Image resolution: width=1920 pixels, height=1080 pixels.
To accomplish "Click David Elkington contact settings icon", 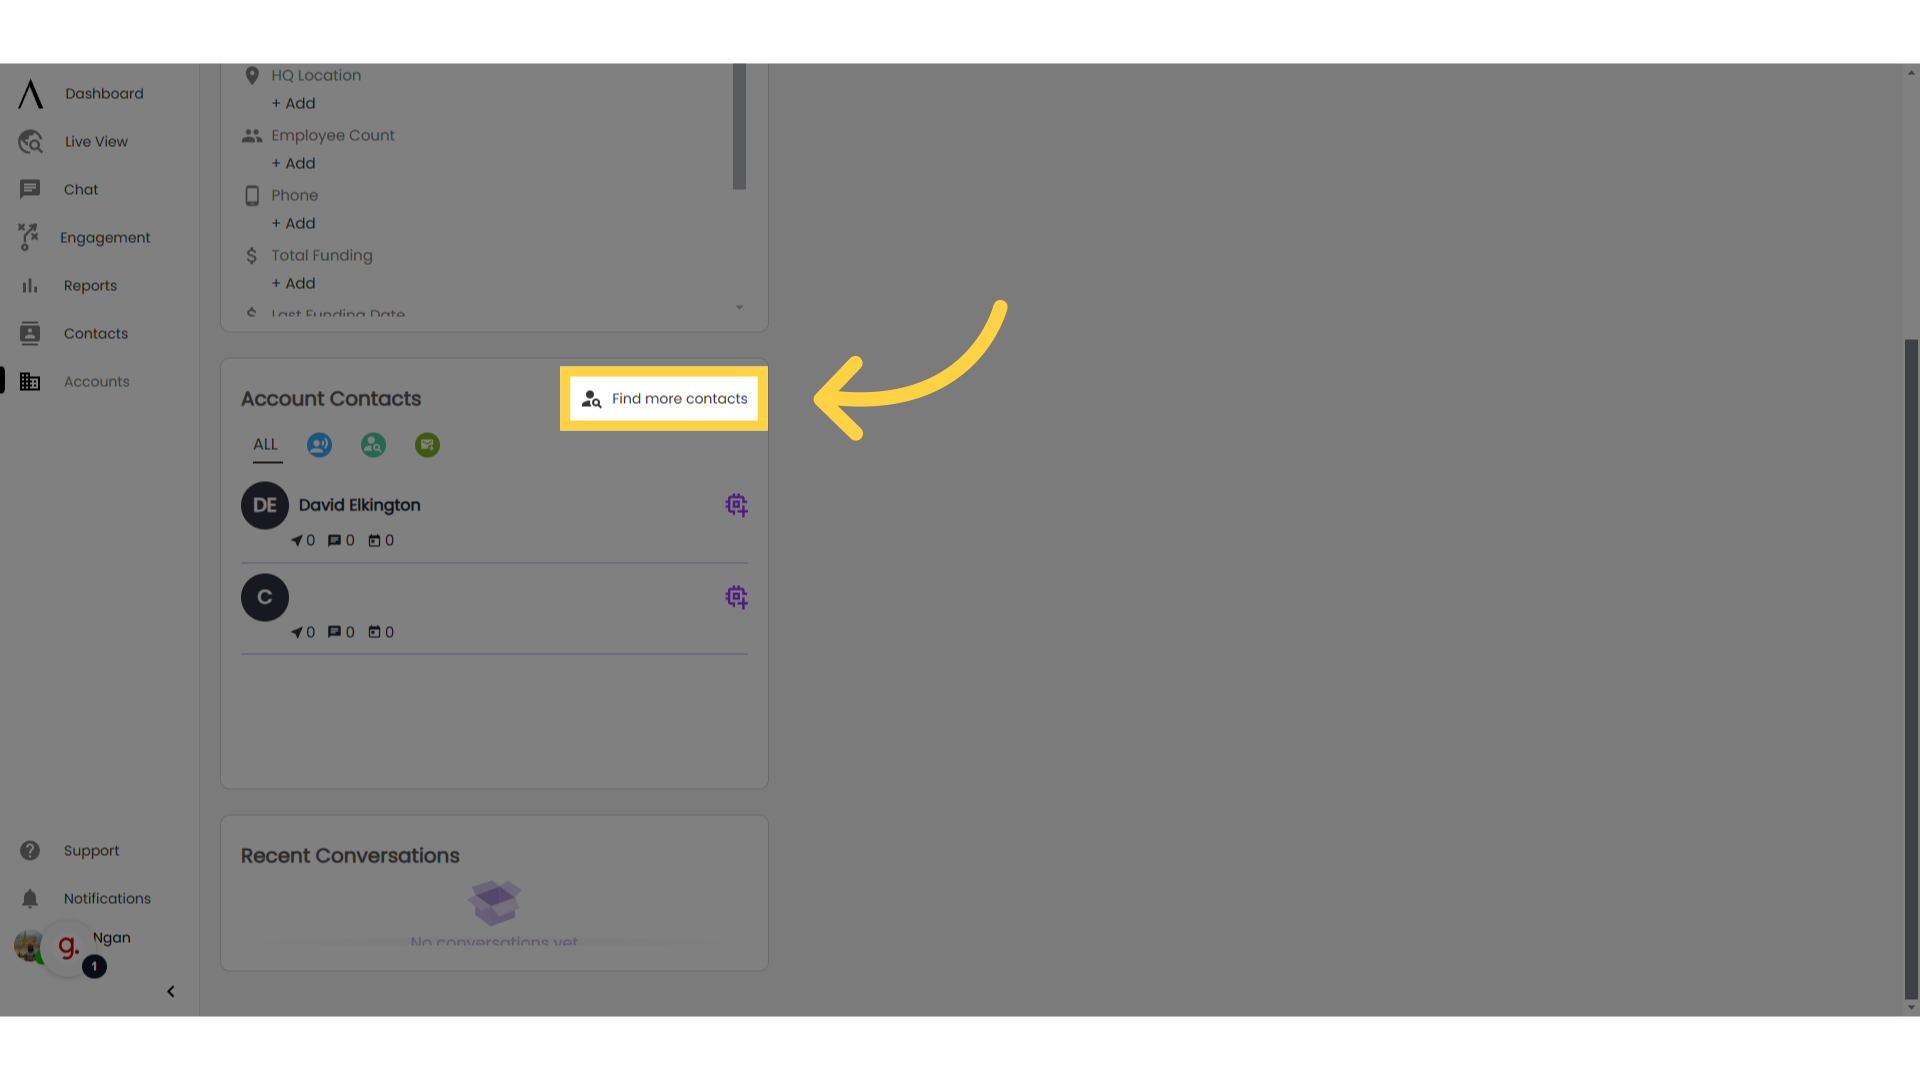I will point(736,505).
